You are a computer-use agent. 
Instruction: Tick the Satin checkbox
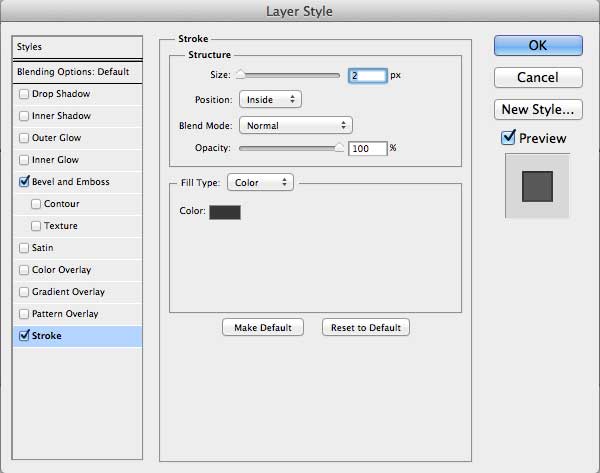pos(24,248)
